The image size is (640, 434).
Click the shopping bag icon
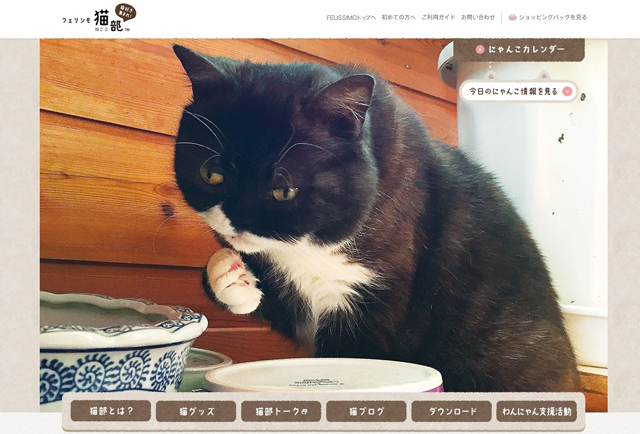tap(512, 17)
